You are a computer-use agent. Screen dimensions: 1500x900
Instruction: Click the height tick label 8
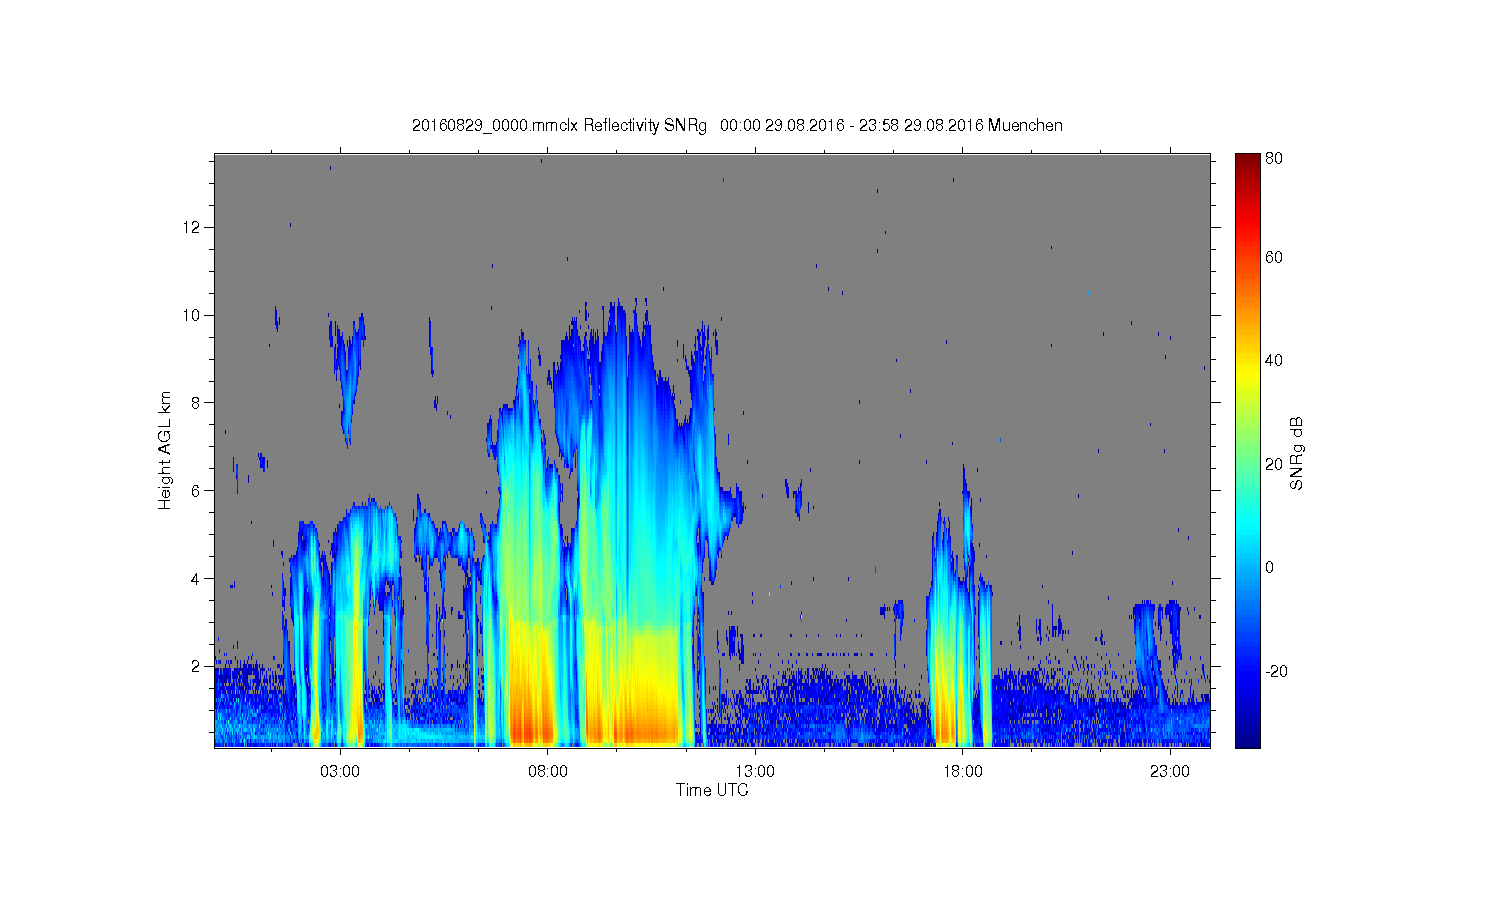coord(197,403)
